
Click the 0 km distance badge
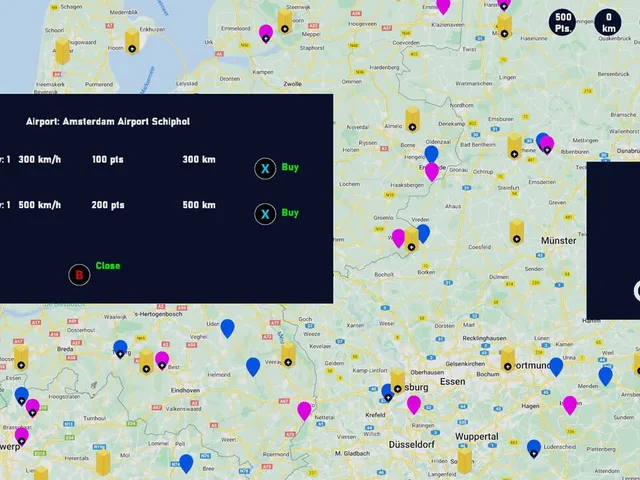[608, 22]
